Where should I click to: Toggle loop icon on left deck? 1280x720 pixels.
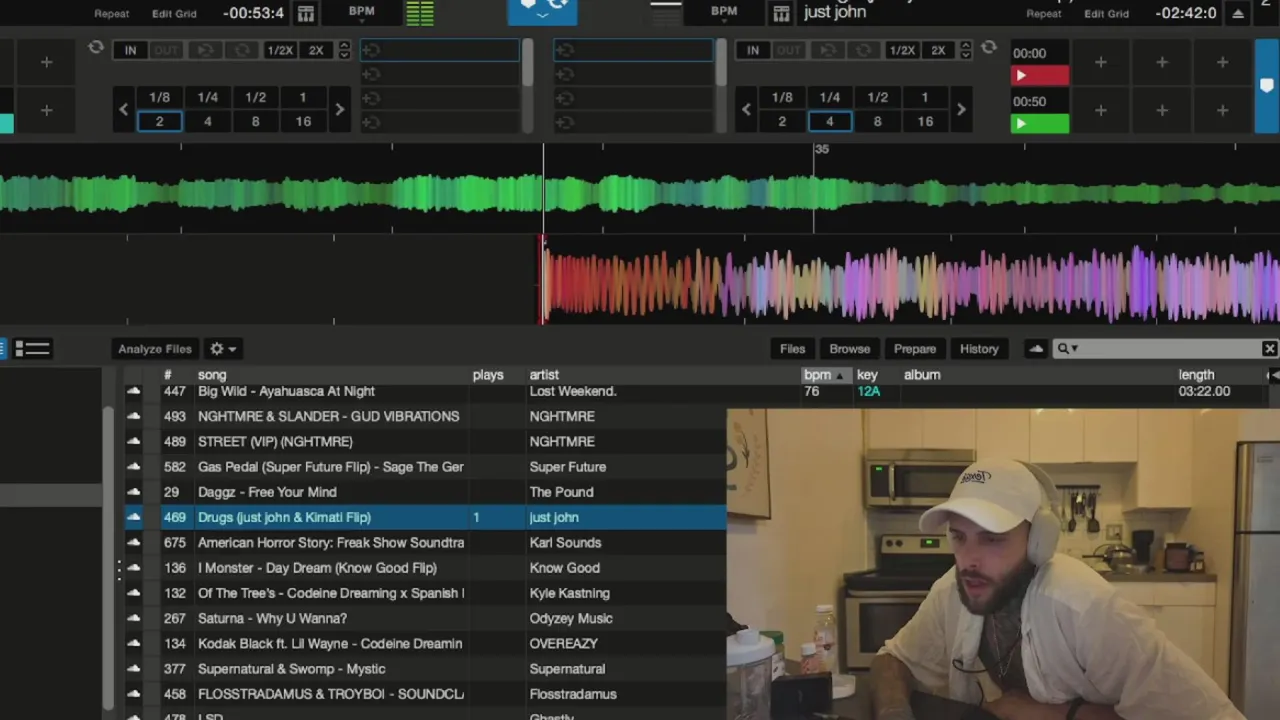coord(96,47)
